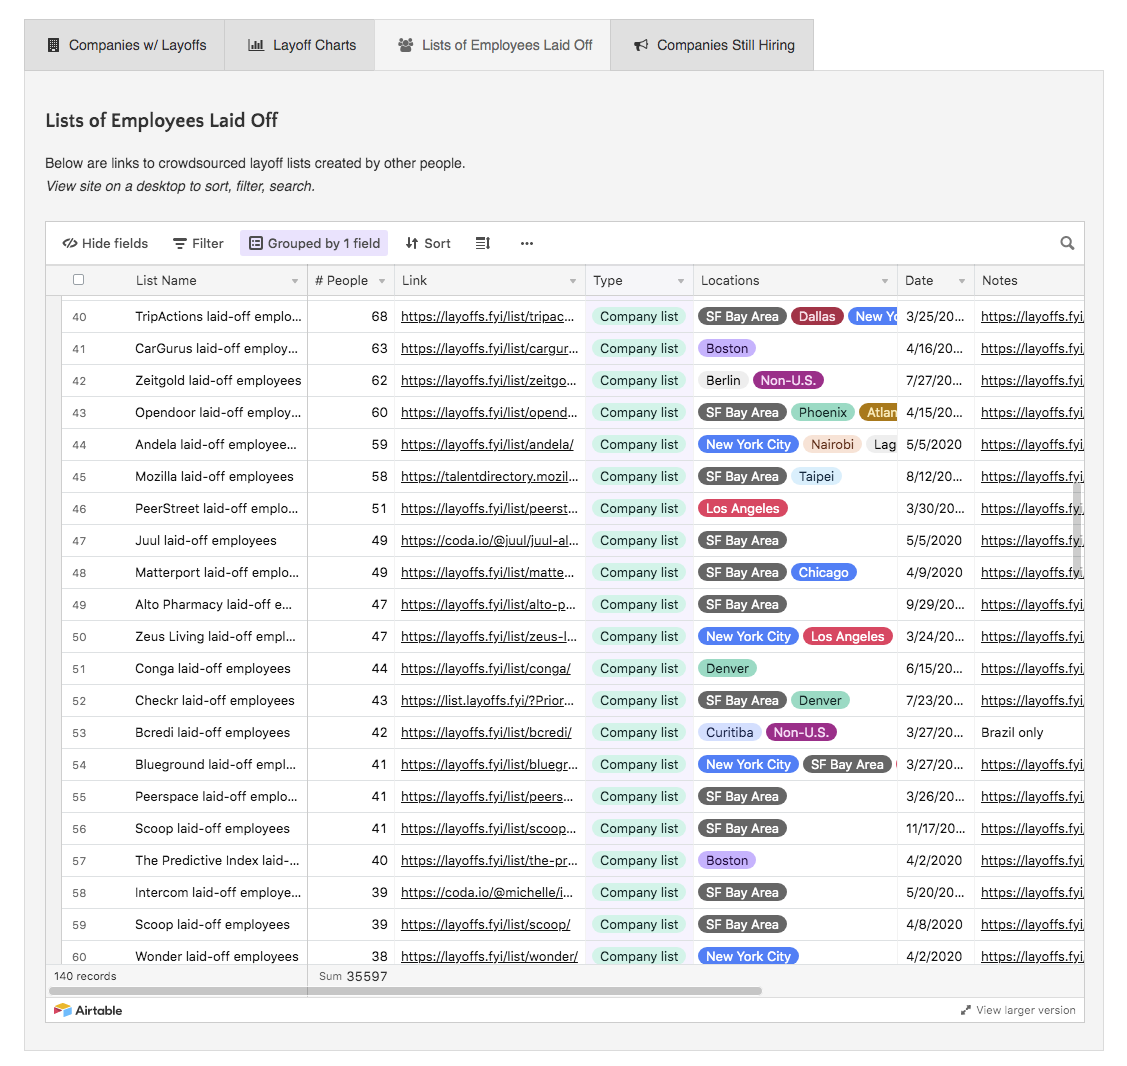1127x1066 pixels.
Task: Open the Sort options
Action: (x=428, y=243)
